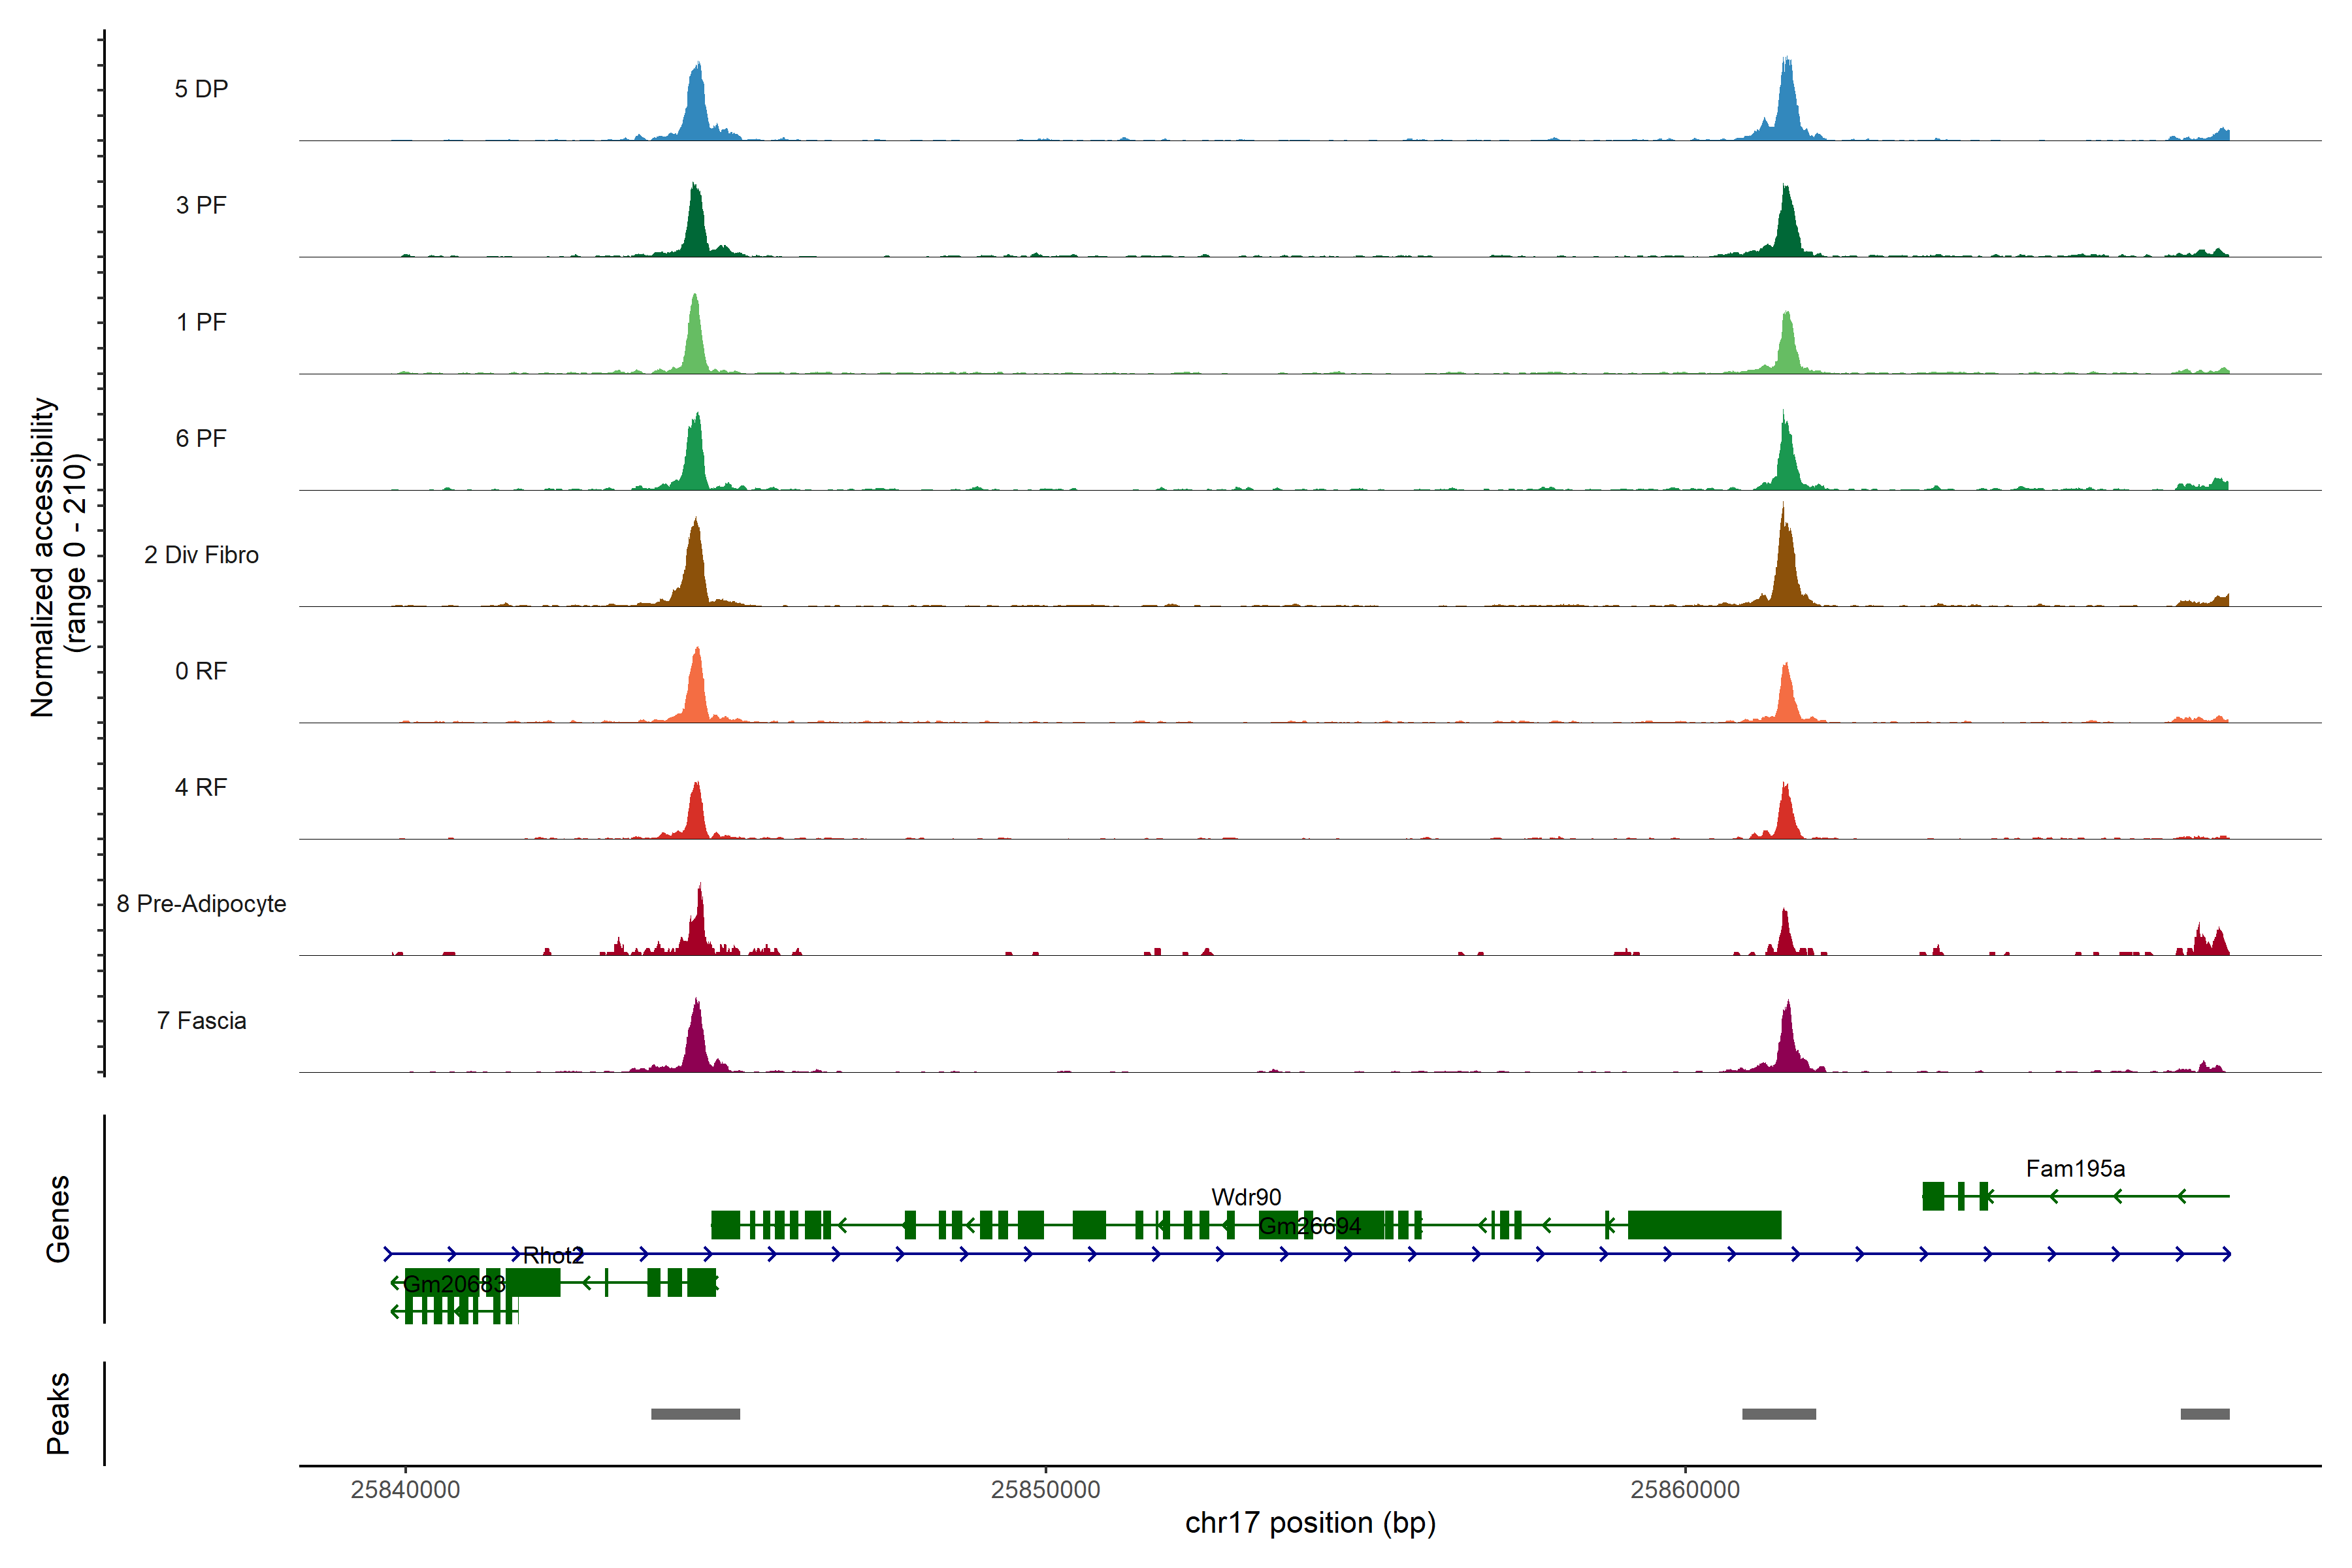Click the 2 Div Fibro label
This screenshot has height=1568, width=2352.
click(x=201, y=554)
